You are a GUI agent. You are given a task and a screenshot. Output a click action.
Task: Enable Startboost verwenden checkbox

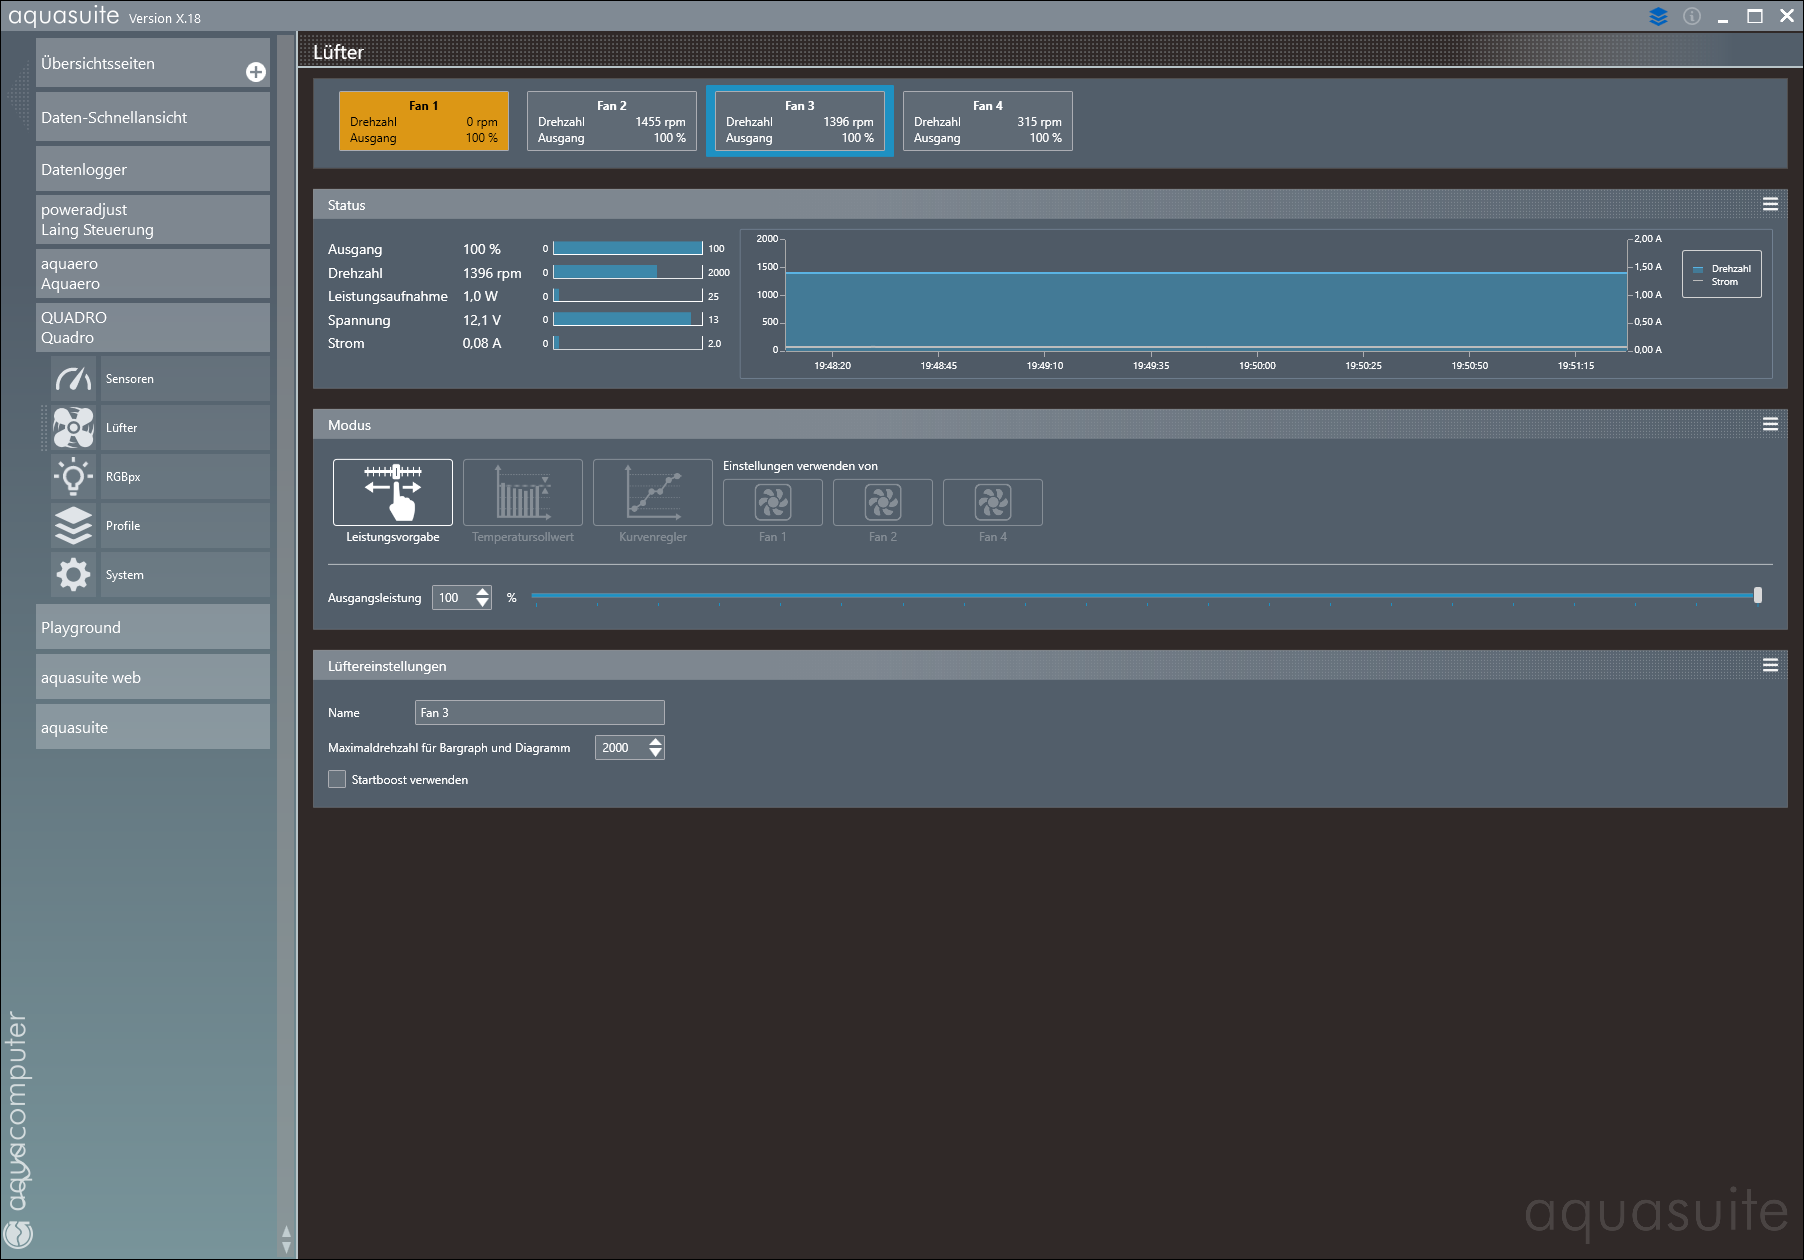click(x=337, y=779)
